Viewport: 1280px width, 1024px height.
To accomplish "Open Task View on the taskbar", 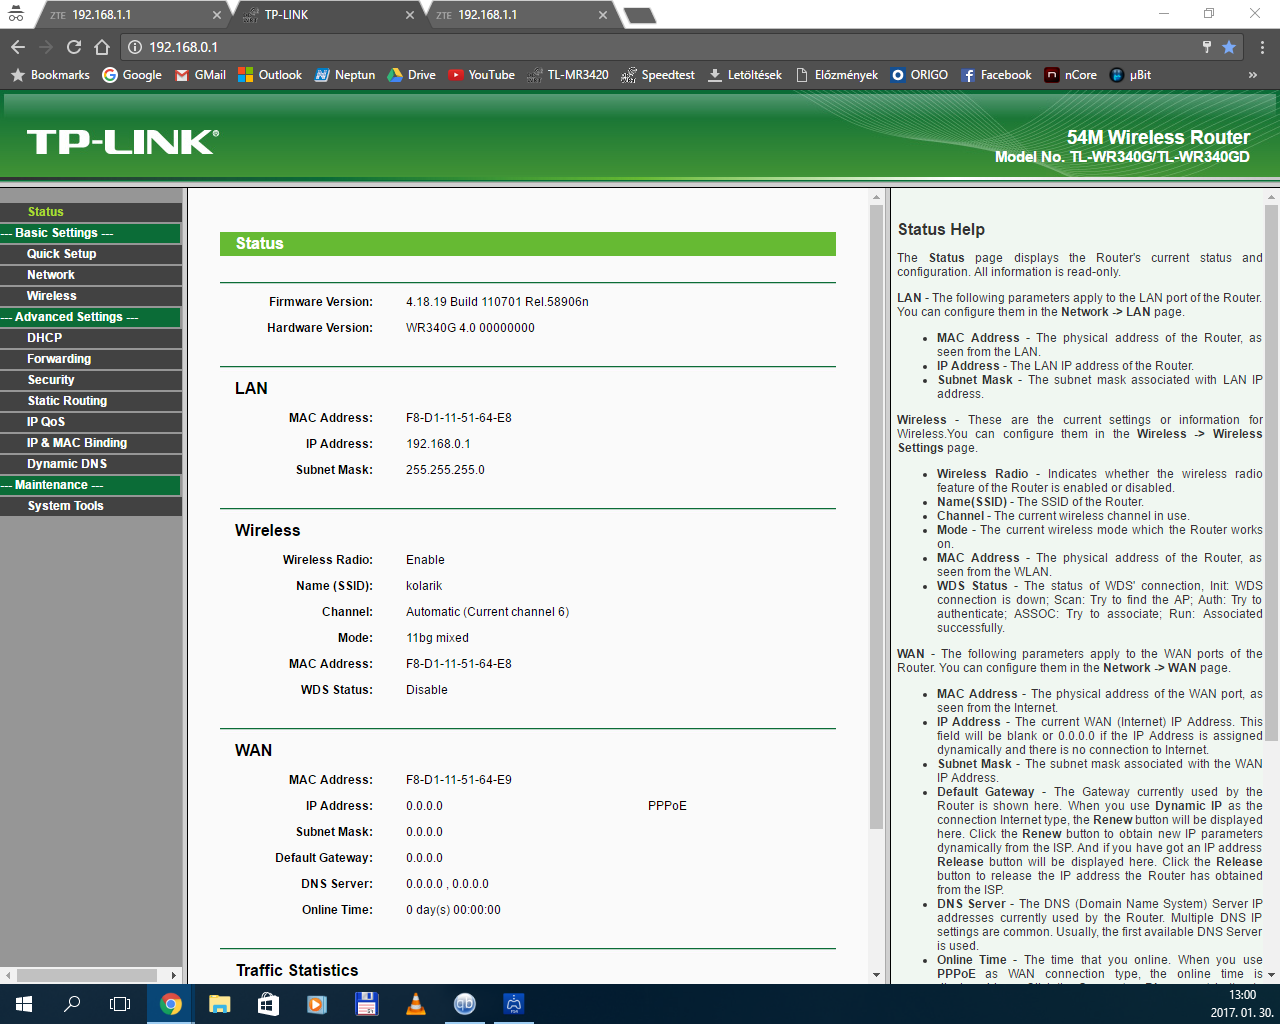I will [x=120, y=1004].
